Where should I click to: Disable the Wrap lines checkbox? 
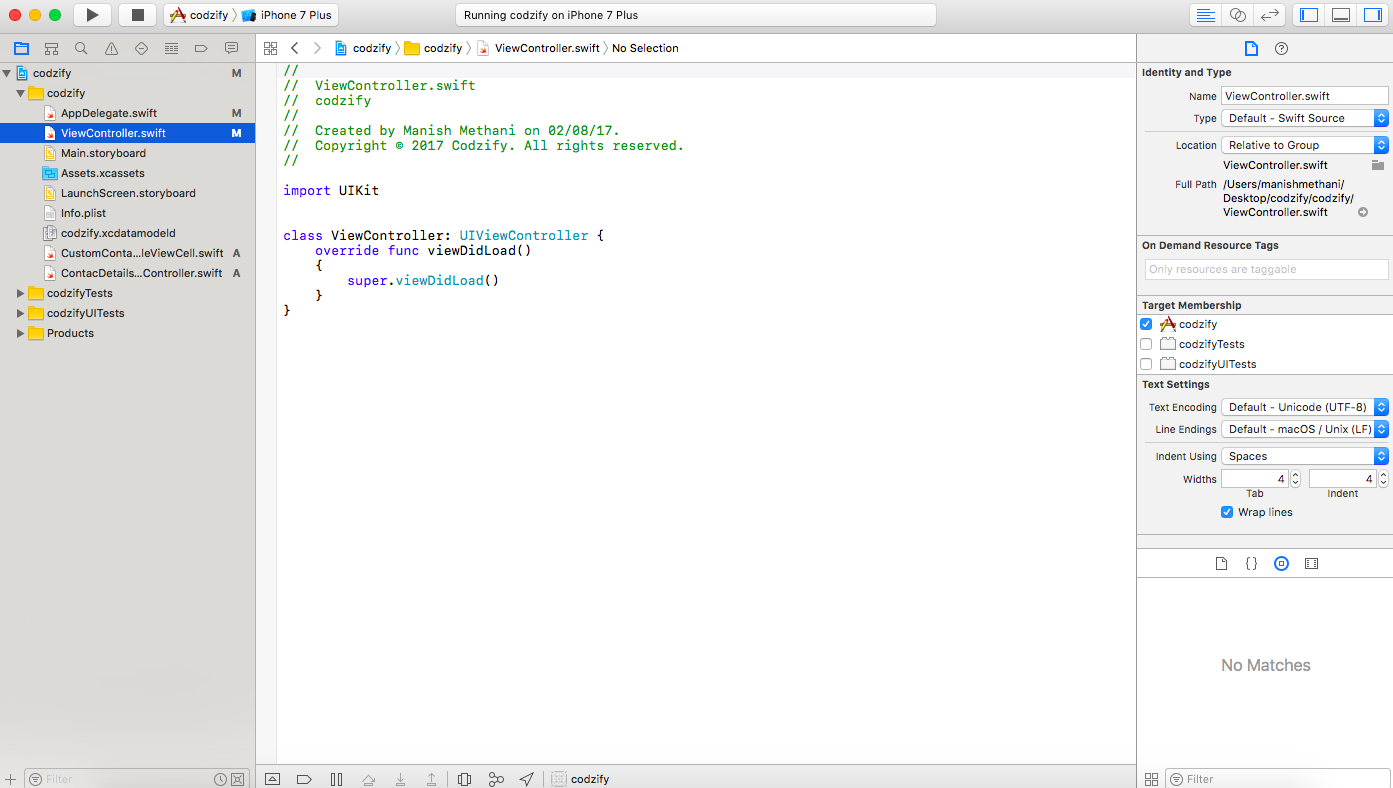[1227, 512]
